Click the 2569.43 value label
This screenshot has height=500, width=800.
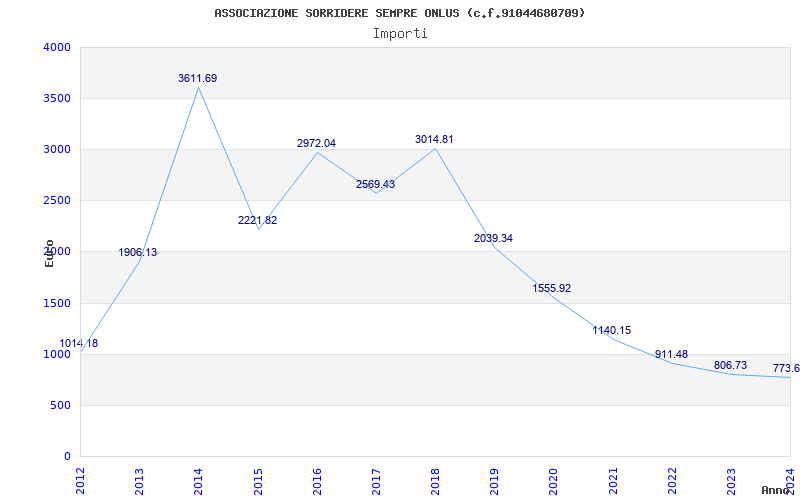pos(376,184)
